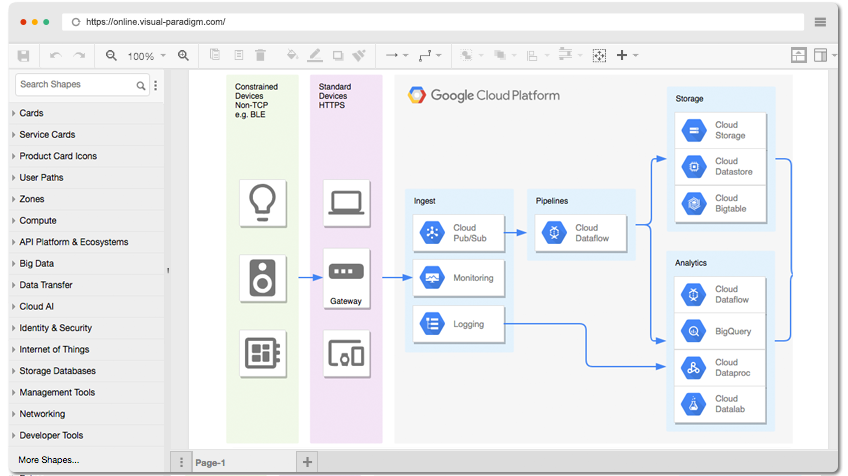The image size is (848, 476).
Task: Expand the Developer Tools category
Action: pos(87,435)
